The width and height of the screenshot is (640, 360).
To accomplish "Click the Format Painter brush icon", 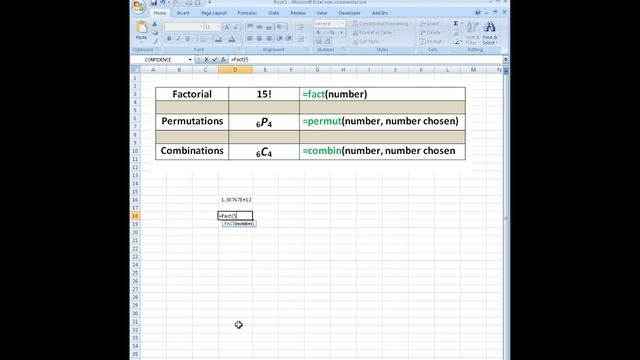I will 155,41.
